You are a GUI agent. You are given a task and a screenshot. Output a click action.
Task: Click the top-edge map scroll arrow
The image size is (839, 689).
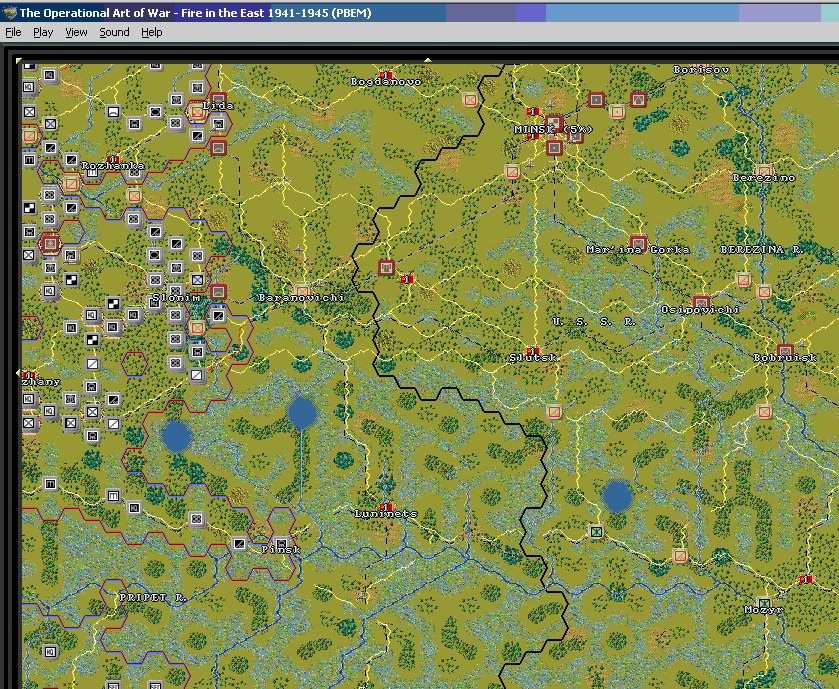[x=428, y=60]
